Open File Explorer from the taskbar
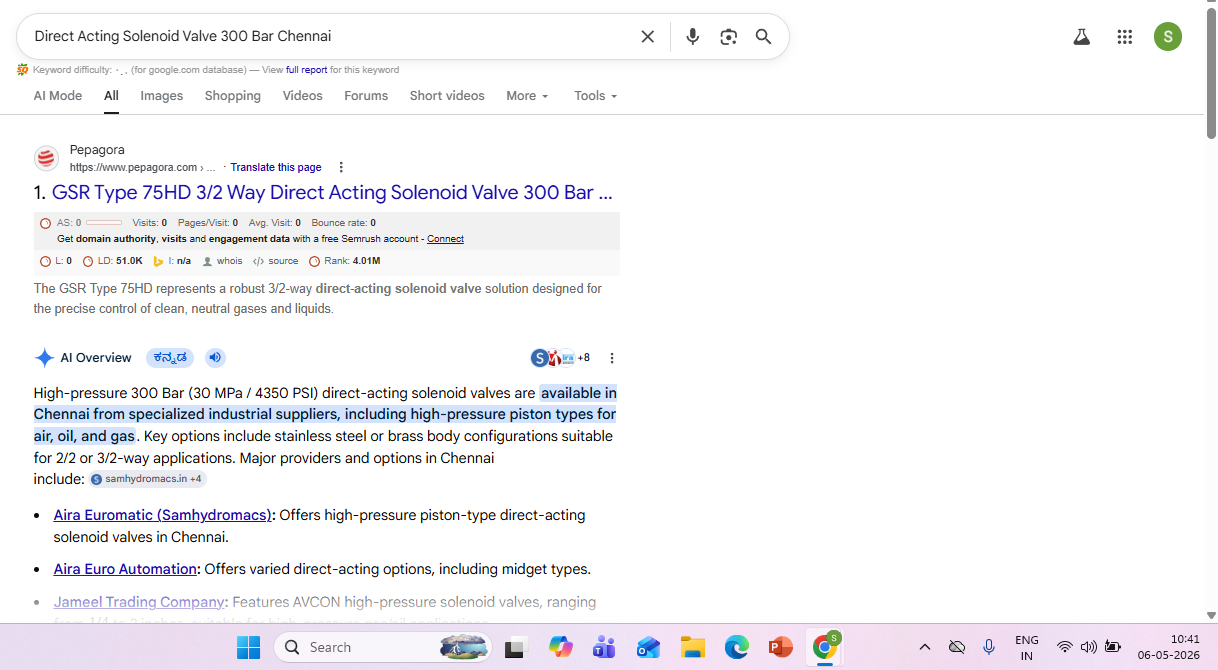 coord(692,648)
